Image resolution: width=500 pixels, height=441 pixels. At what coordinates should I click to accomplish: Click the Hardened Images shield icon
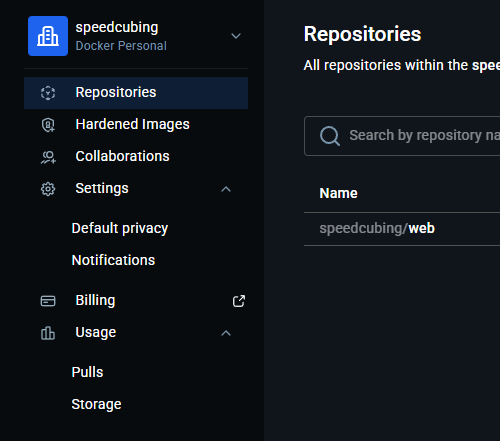(48, 125)
